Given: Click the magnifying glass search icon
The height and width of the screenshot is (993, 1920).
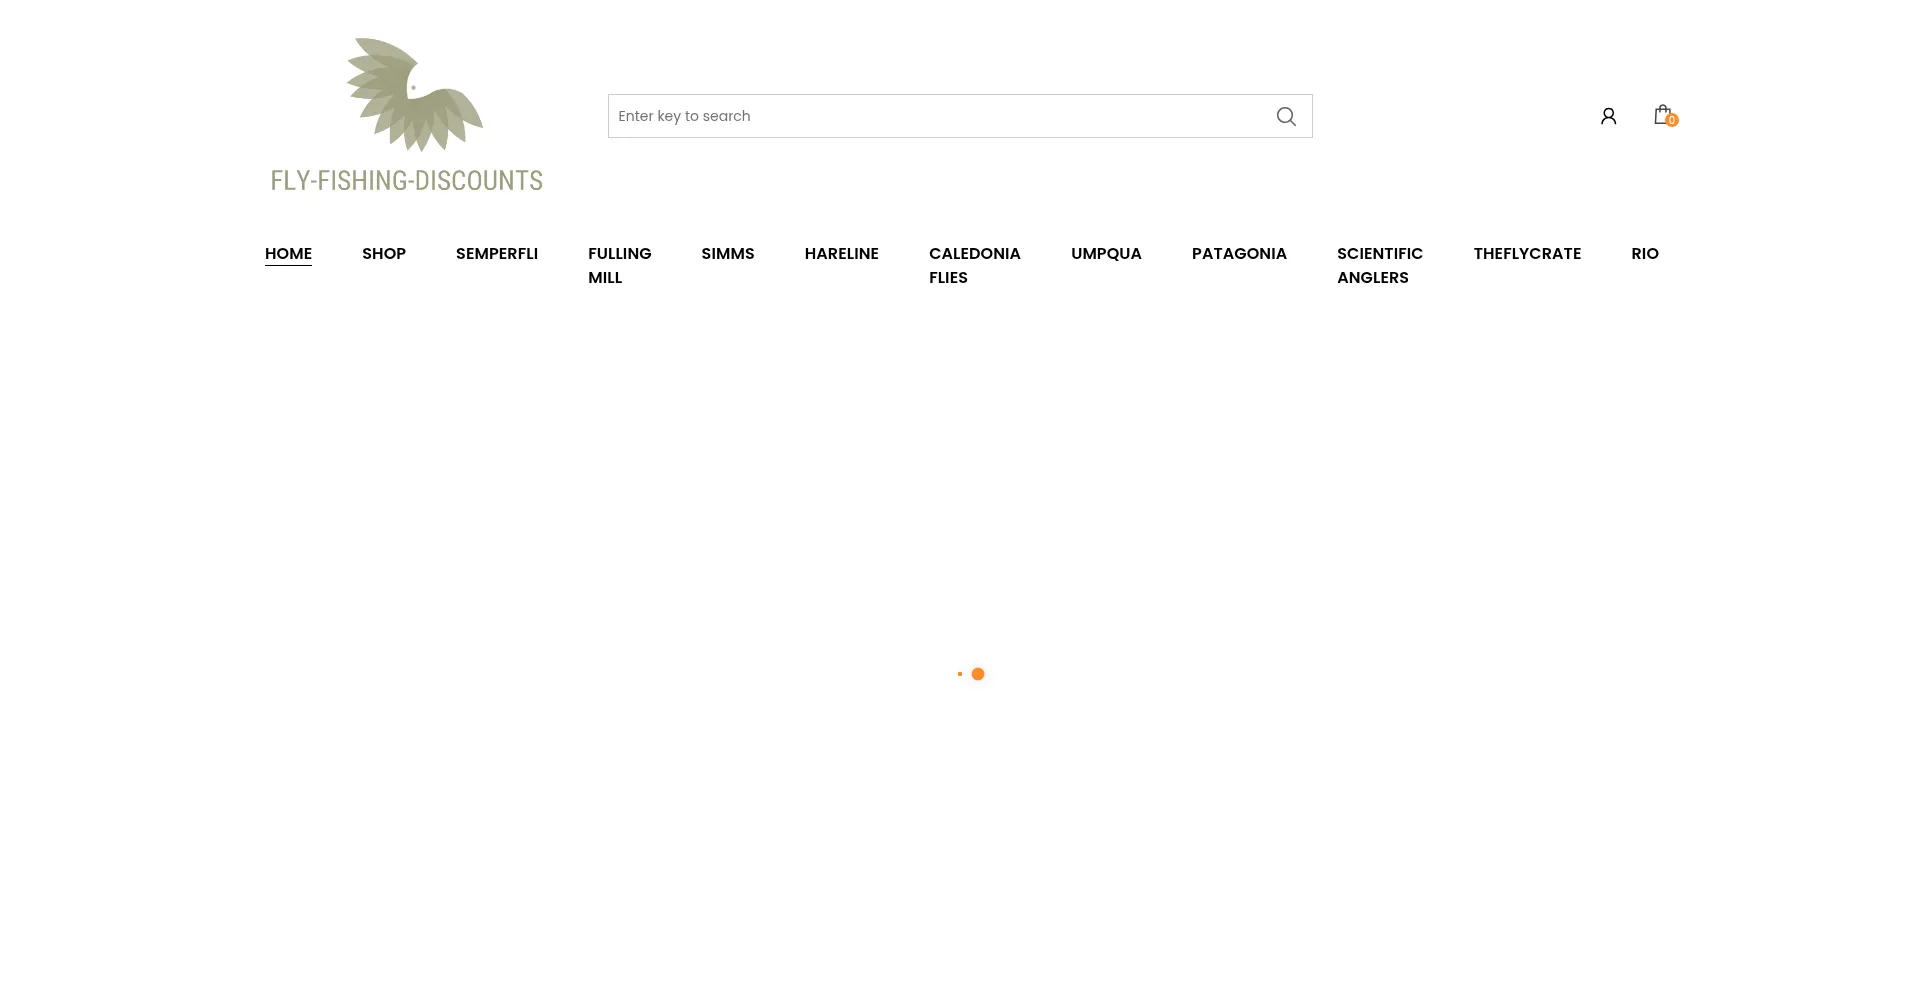Looking at the screenshot, I should click(1286, 117).
